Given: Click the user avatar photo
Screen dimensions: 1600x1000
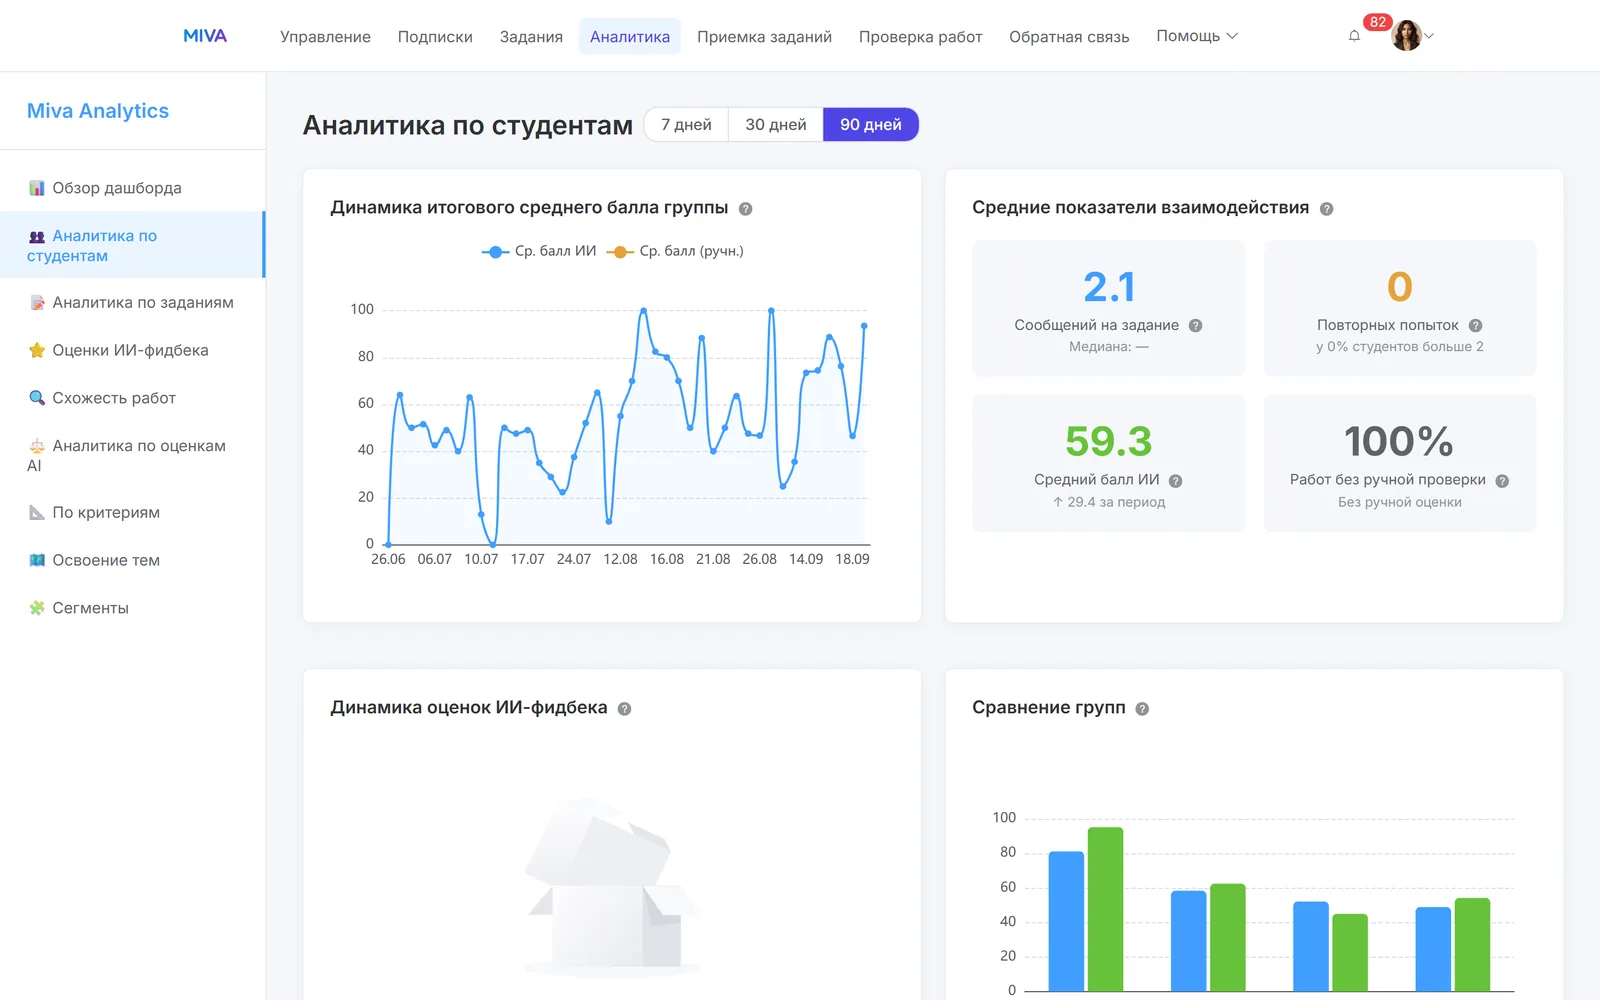Looking at the screenshot, I should pos(1406,36).
